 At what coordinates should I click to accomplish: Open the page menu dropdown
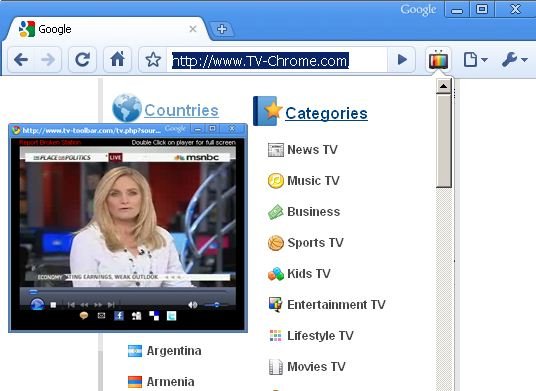click(475, 60)
